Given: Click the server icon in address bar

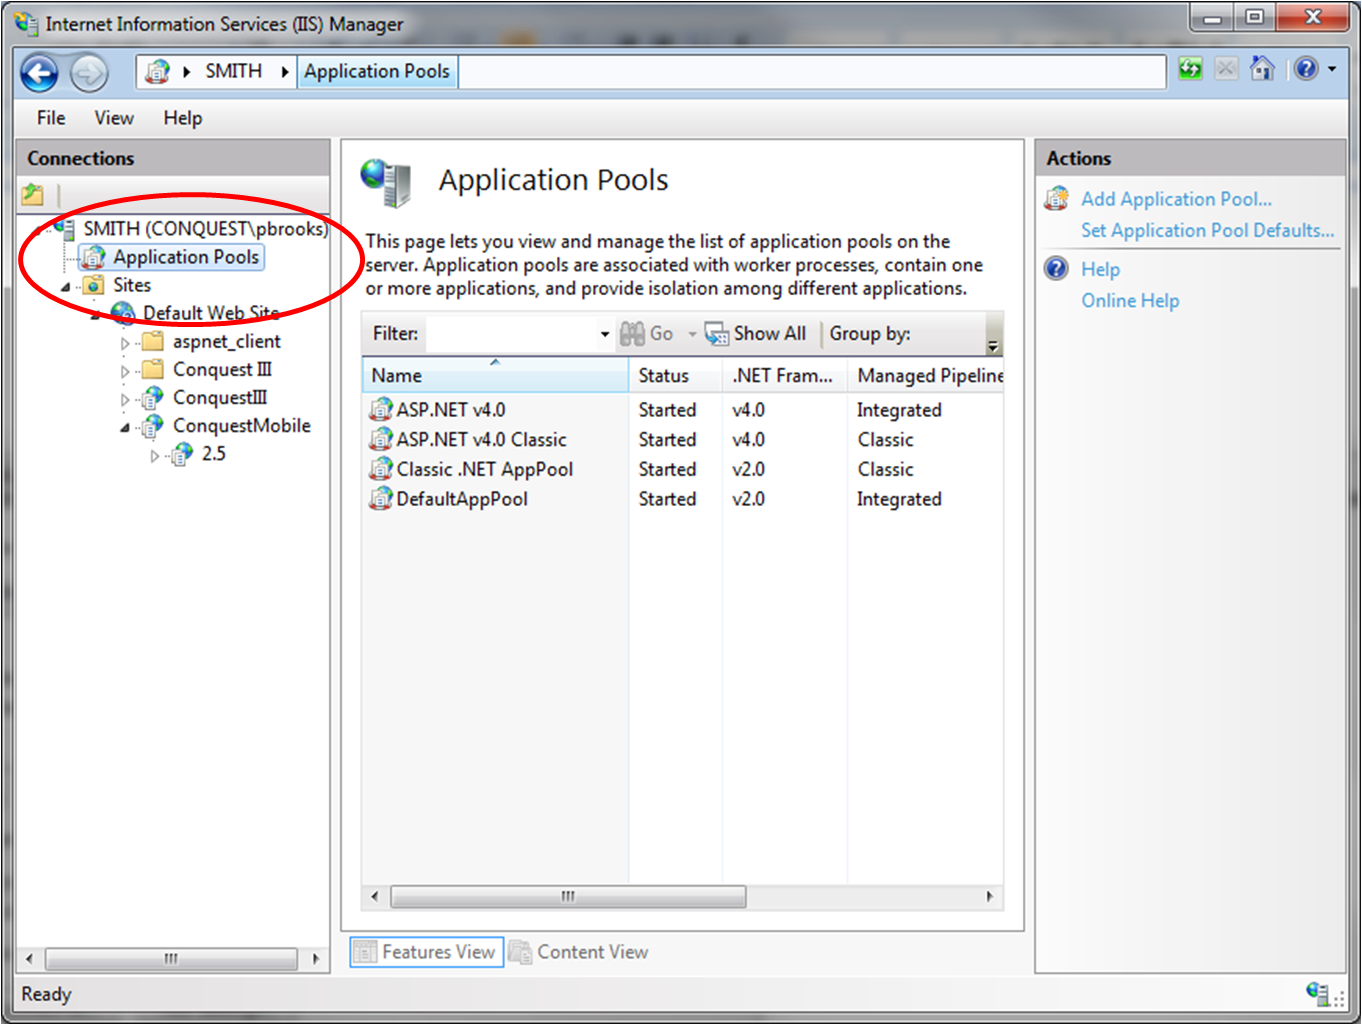Looking at the screenshot, I should (157, 71).
